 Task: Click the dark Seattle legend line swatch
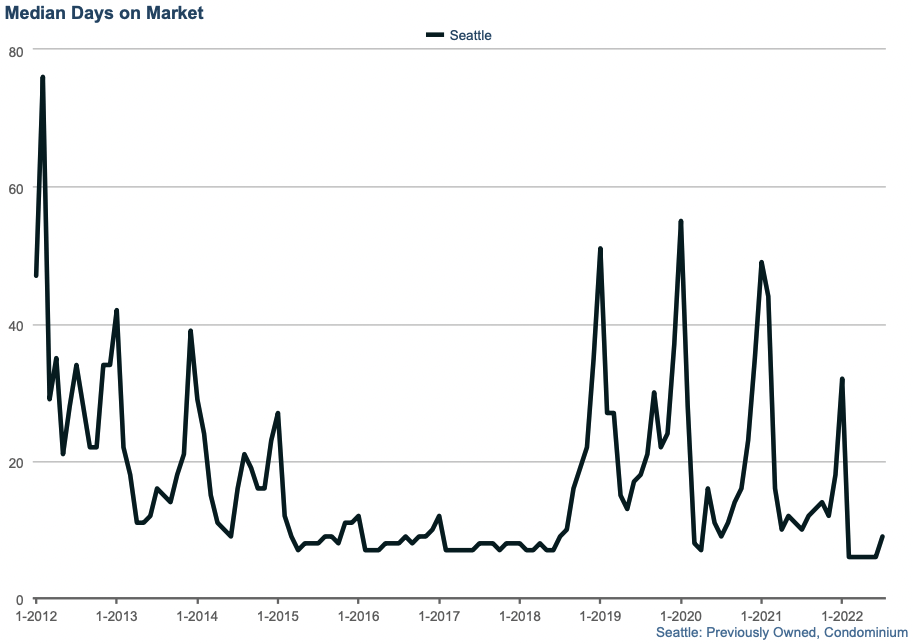pos(434,35)
